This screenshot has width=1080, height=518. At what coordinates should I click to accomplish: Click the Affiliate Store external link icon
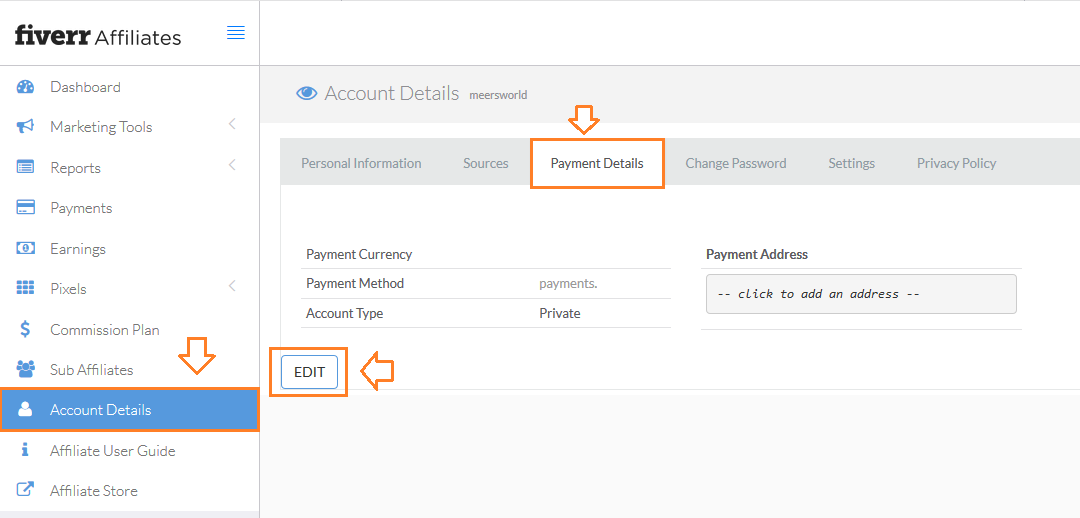pos(25,490)
